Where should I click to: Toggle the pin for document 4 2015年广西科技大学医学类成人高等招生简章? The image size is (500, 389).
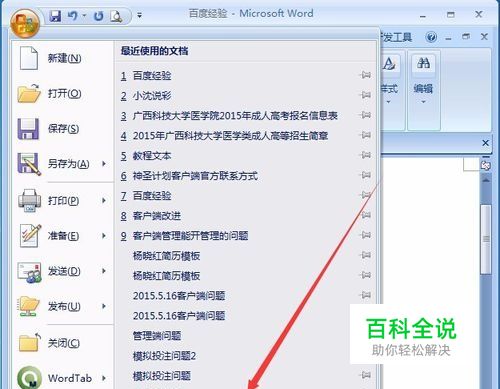[366, 135]
